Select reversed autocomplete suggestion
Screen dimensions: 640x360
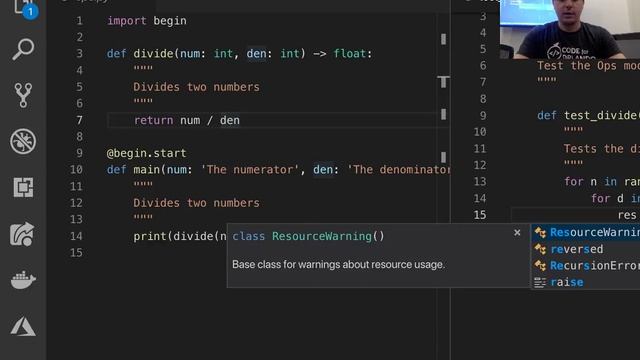click(x=586, y=249)
